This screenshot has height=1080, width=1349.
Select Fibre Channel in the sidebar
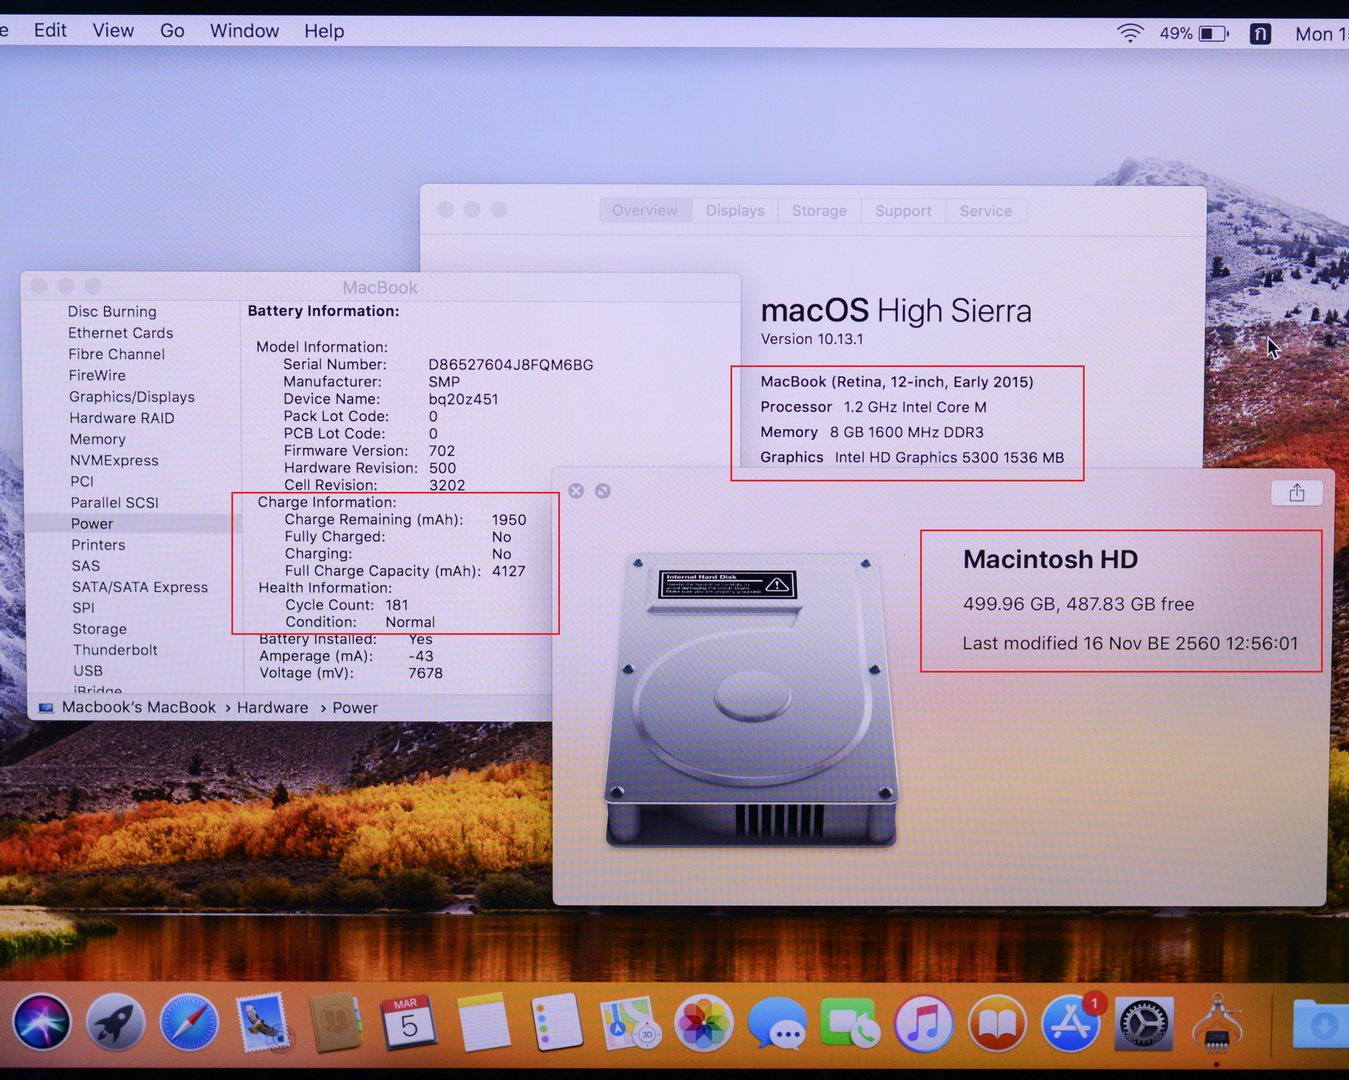point(117,354)
